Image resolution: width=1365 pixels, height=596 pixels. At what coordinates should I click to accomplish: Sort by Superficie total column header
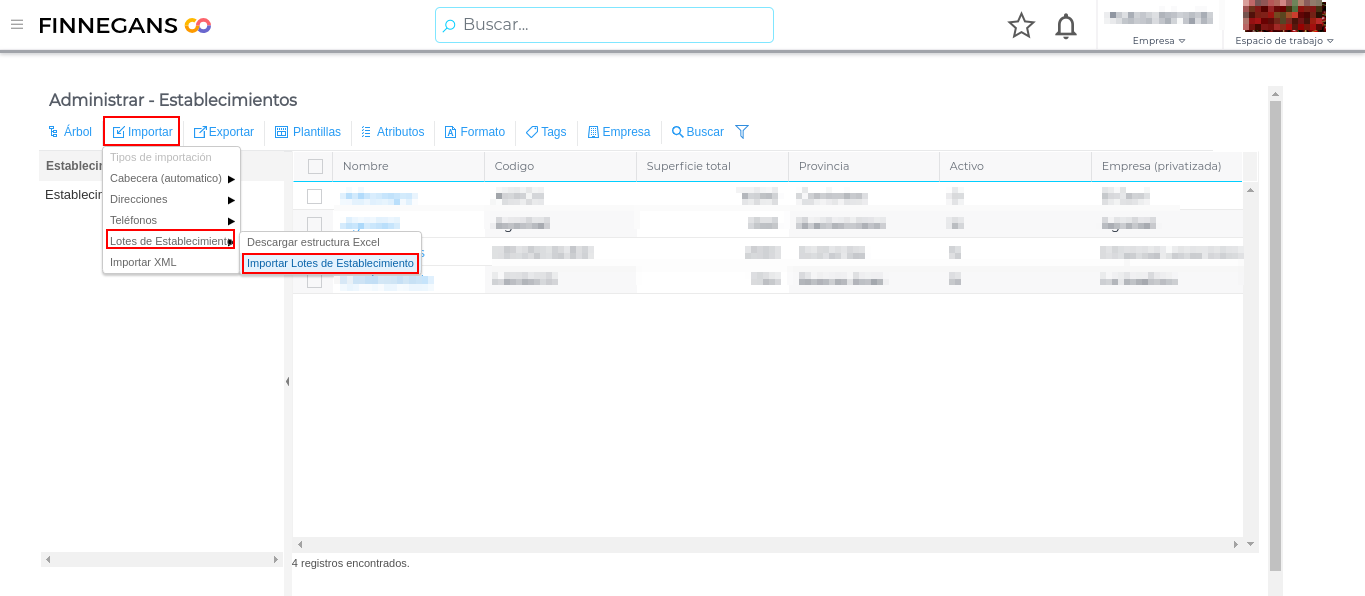point(712,166)
